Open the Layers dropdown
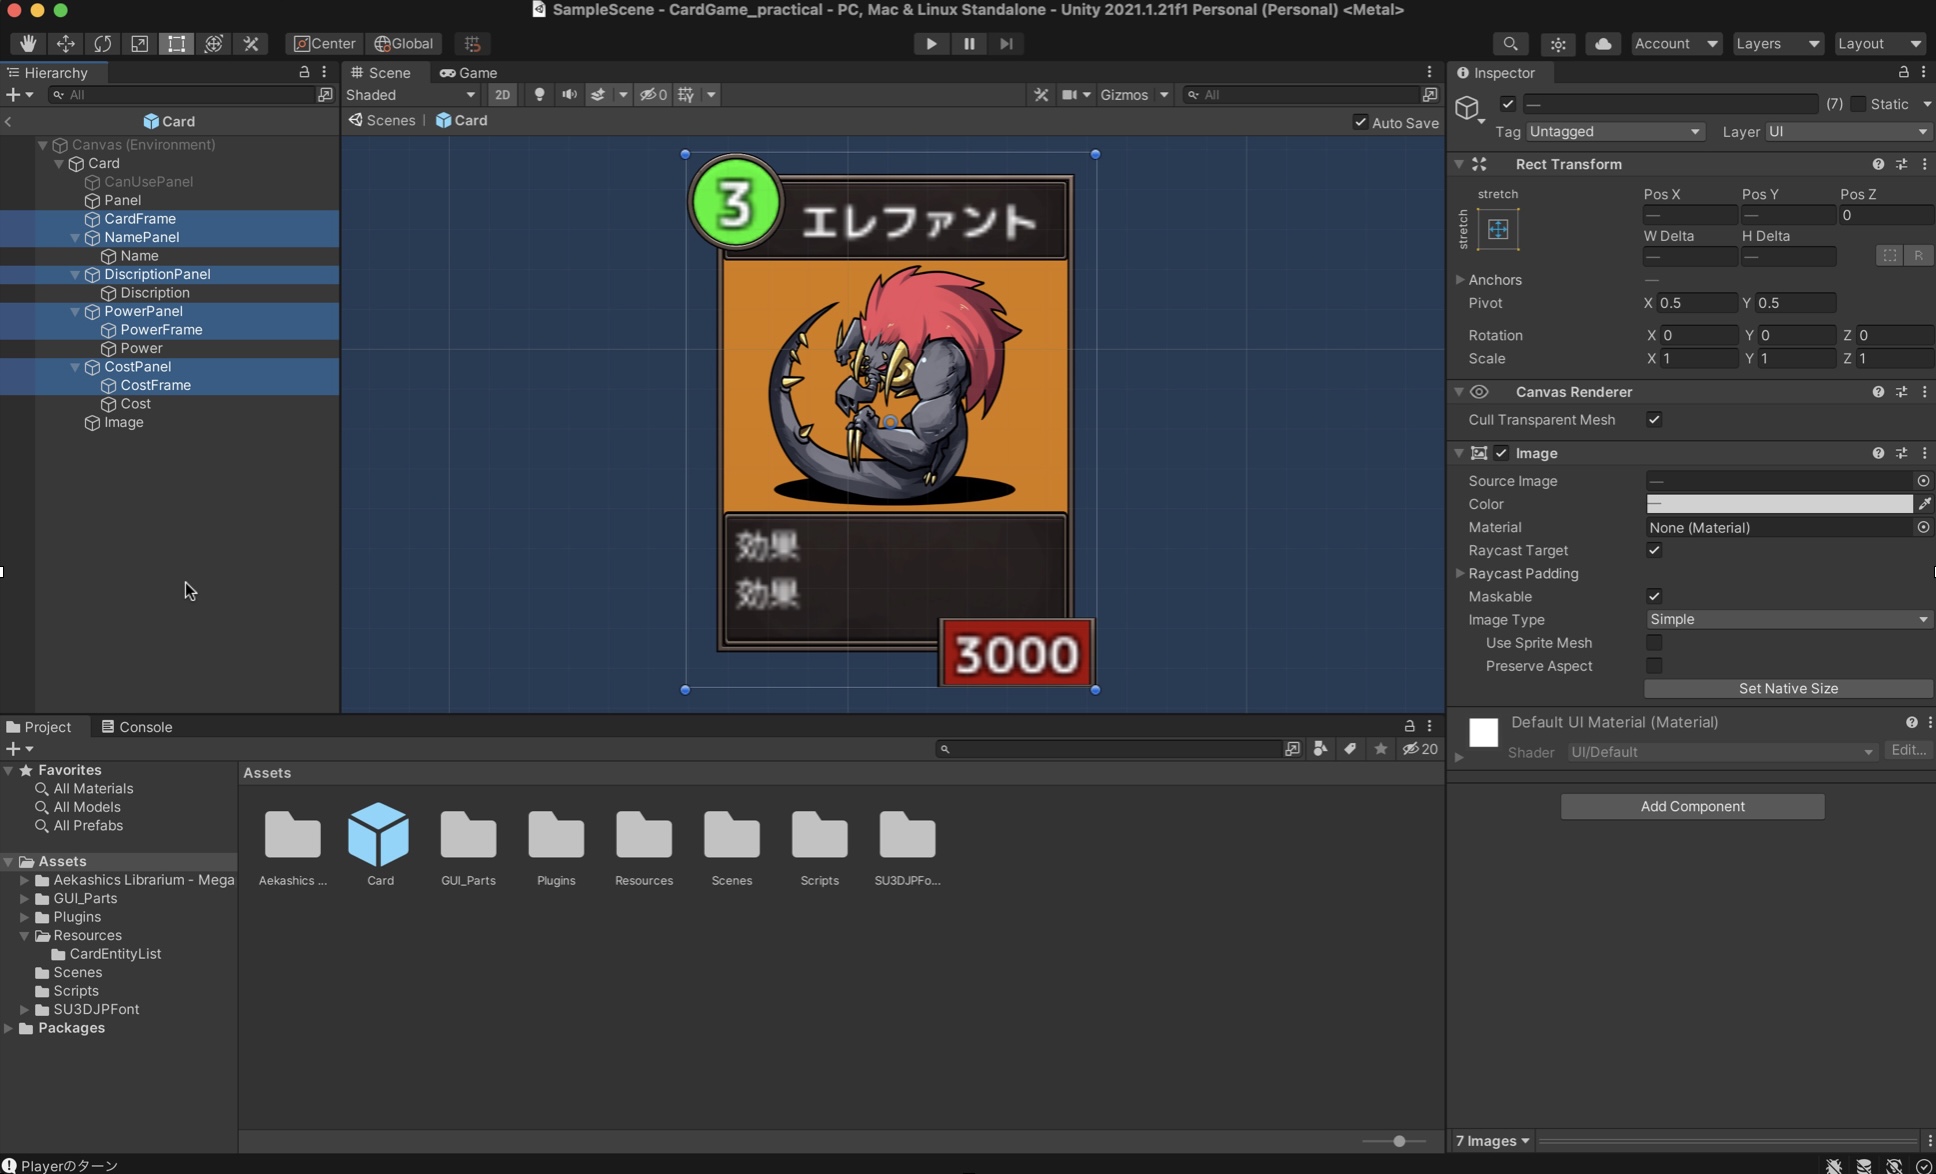 (x=1777, y=43)
